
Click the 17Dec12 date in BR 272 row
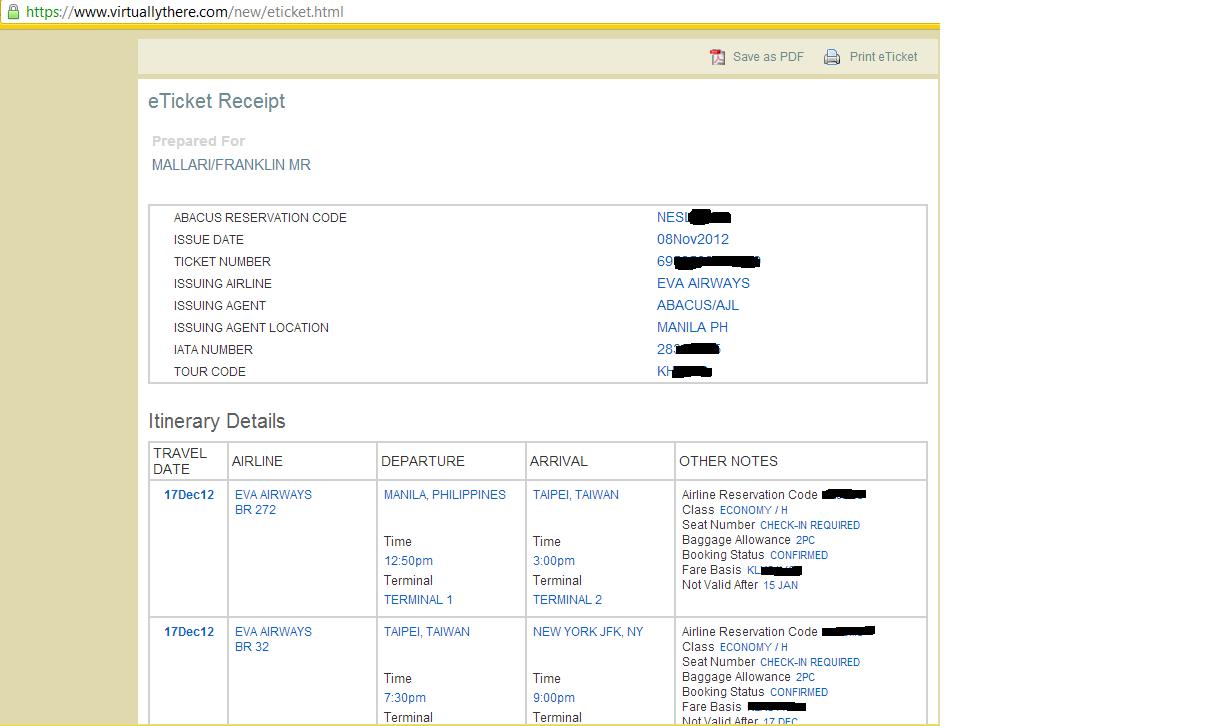189,495
